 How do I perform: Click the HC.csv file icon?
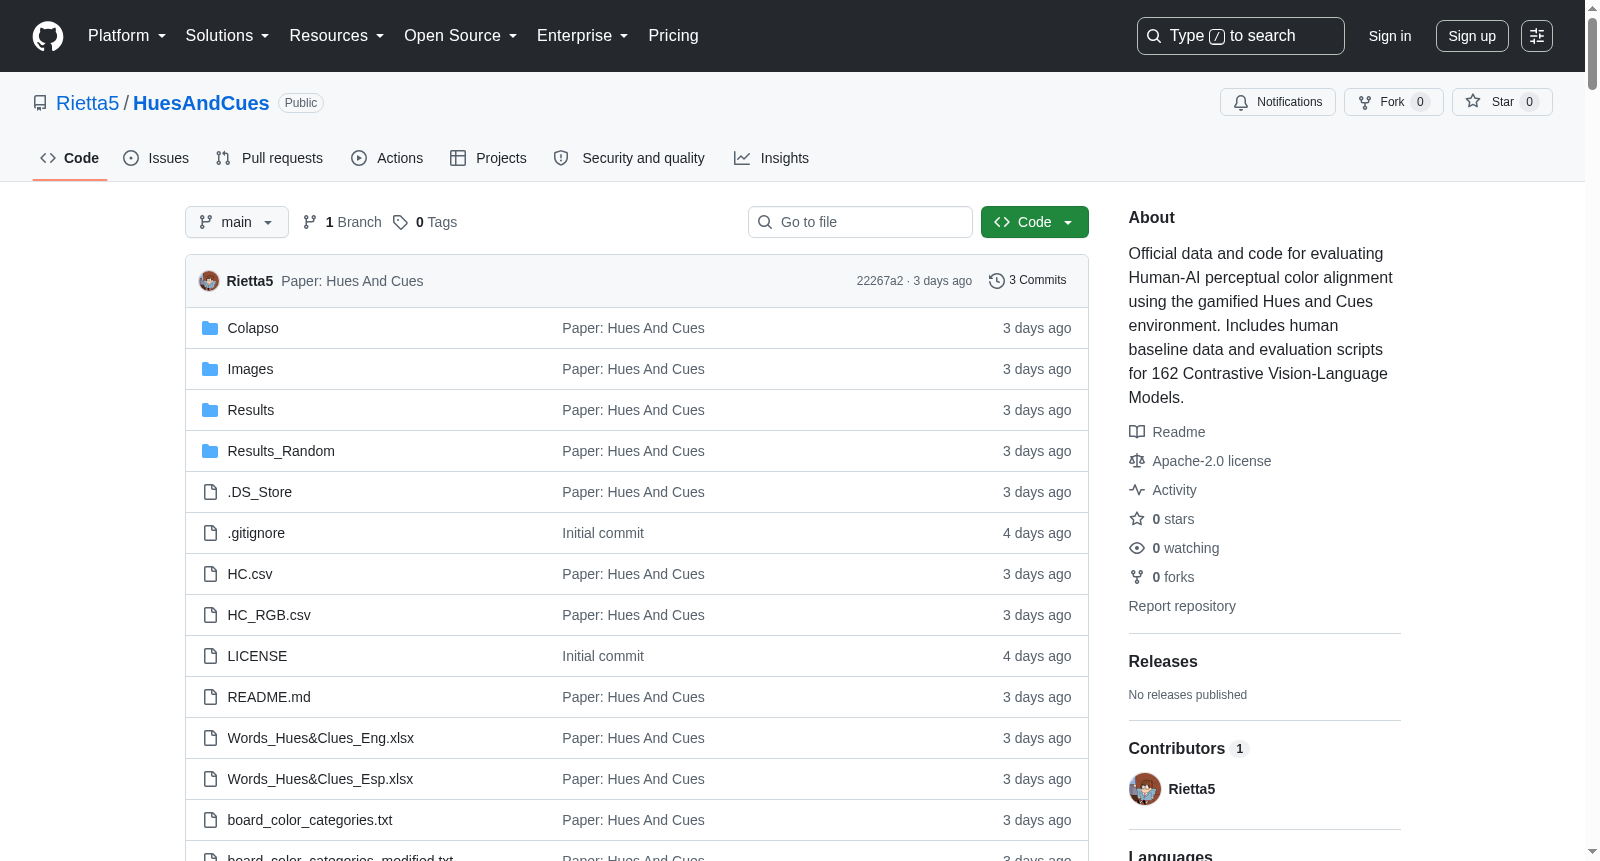[210, 574]
